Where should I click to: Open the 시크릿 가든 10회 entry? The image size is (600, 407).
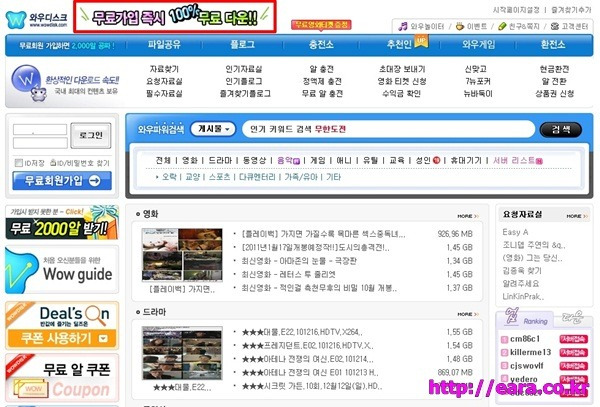312,386
